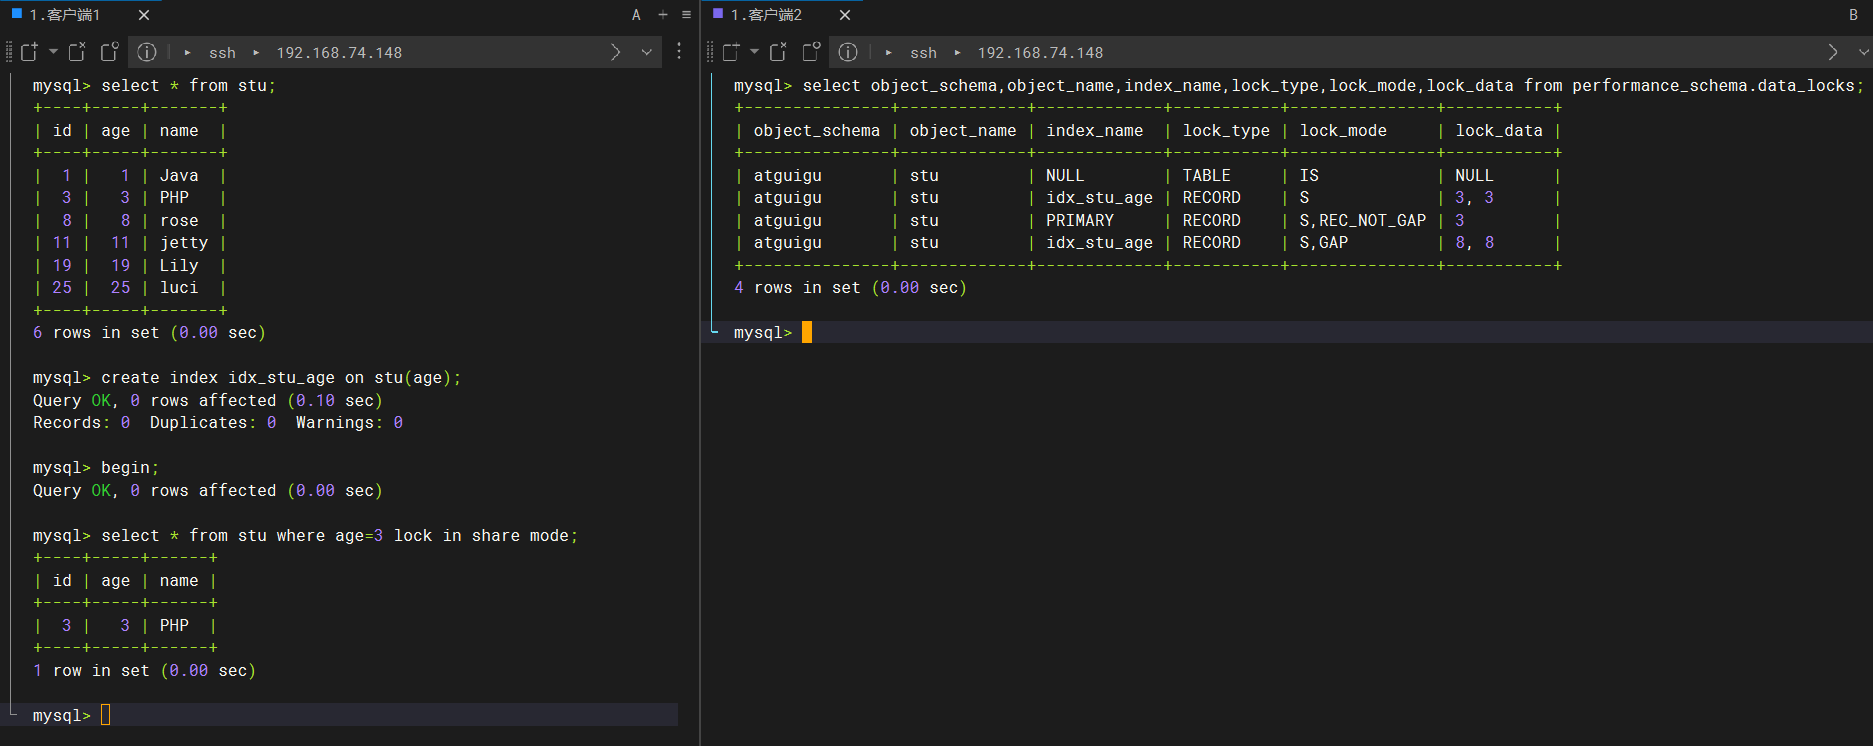Click the 'begin;' command line
The width and height of the screenshot is (1873, 746).
pyautogui.click(x=96, y=468)
